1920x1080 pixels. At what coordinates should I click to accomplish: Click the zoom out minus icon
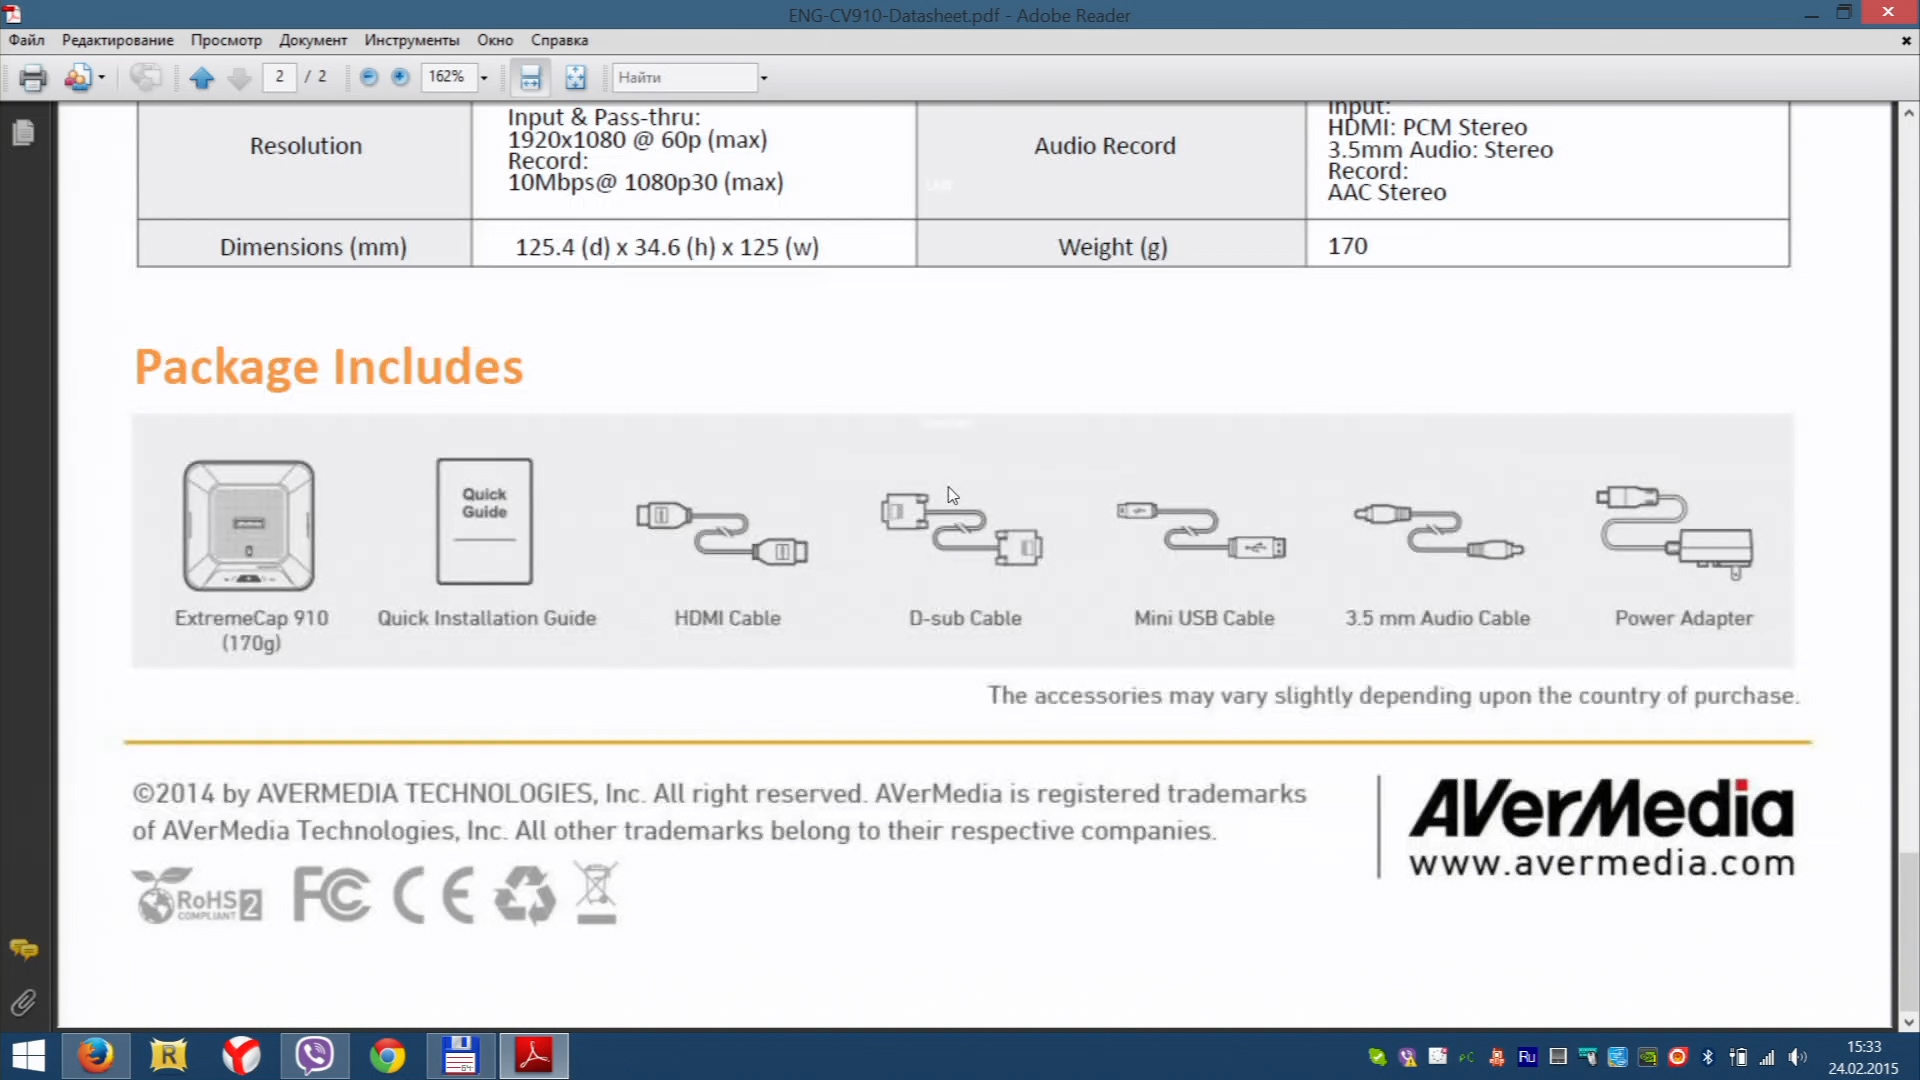(x=369, y=77)
